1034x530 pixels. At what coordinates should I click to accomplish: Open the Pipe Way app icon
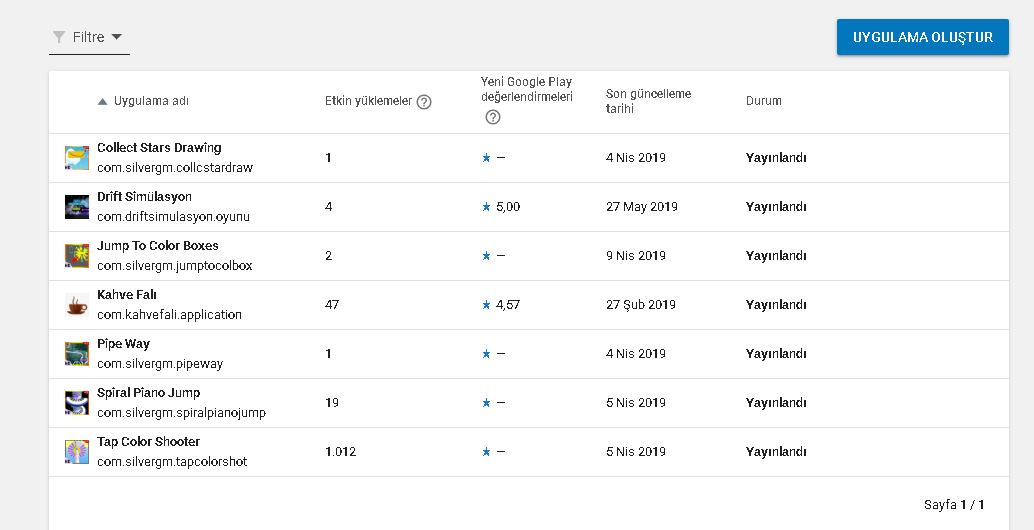click(x=76, y=353)
